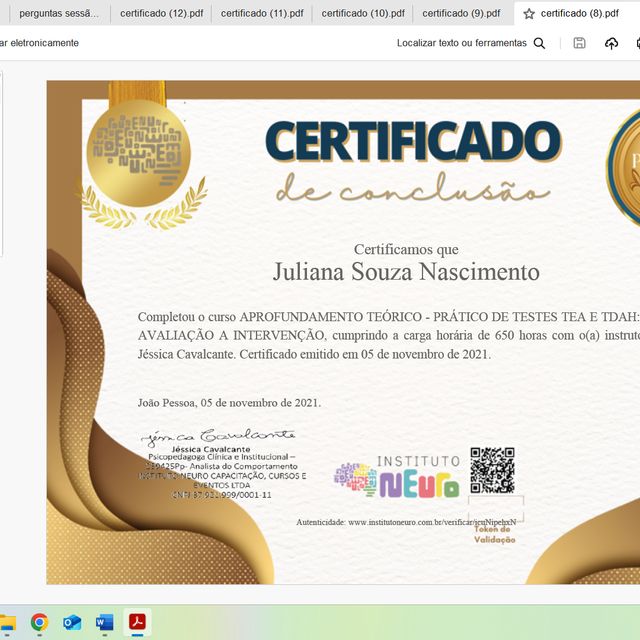This screenshot has height=640, width=640.
Task: Open Outlook from taskbar
Action: pos(72,622)
